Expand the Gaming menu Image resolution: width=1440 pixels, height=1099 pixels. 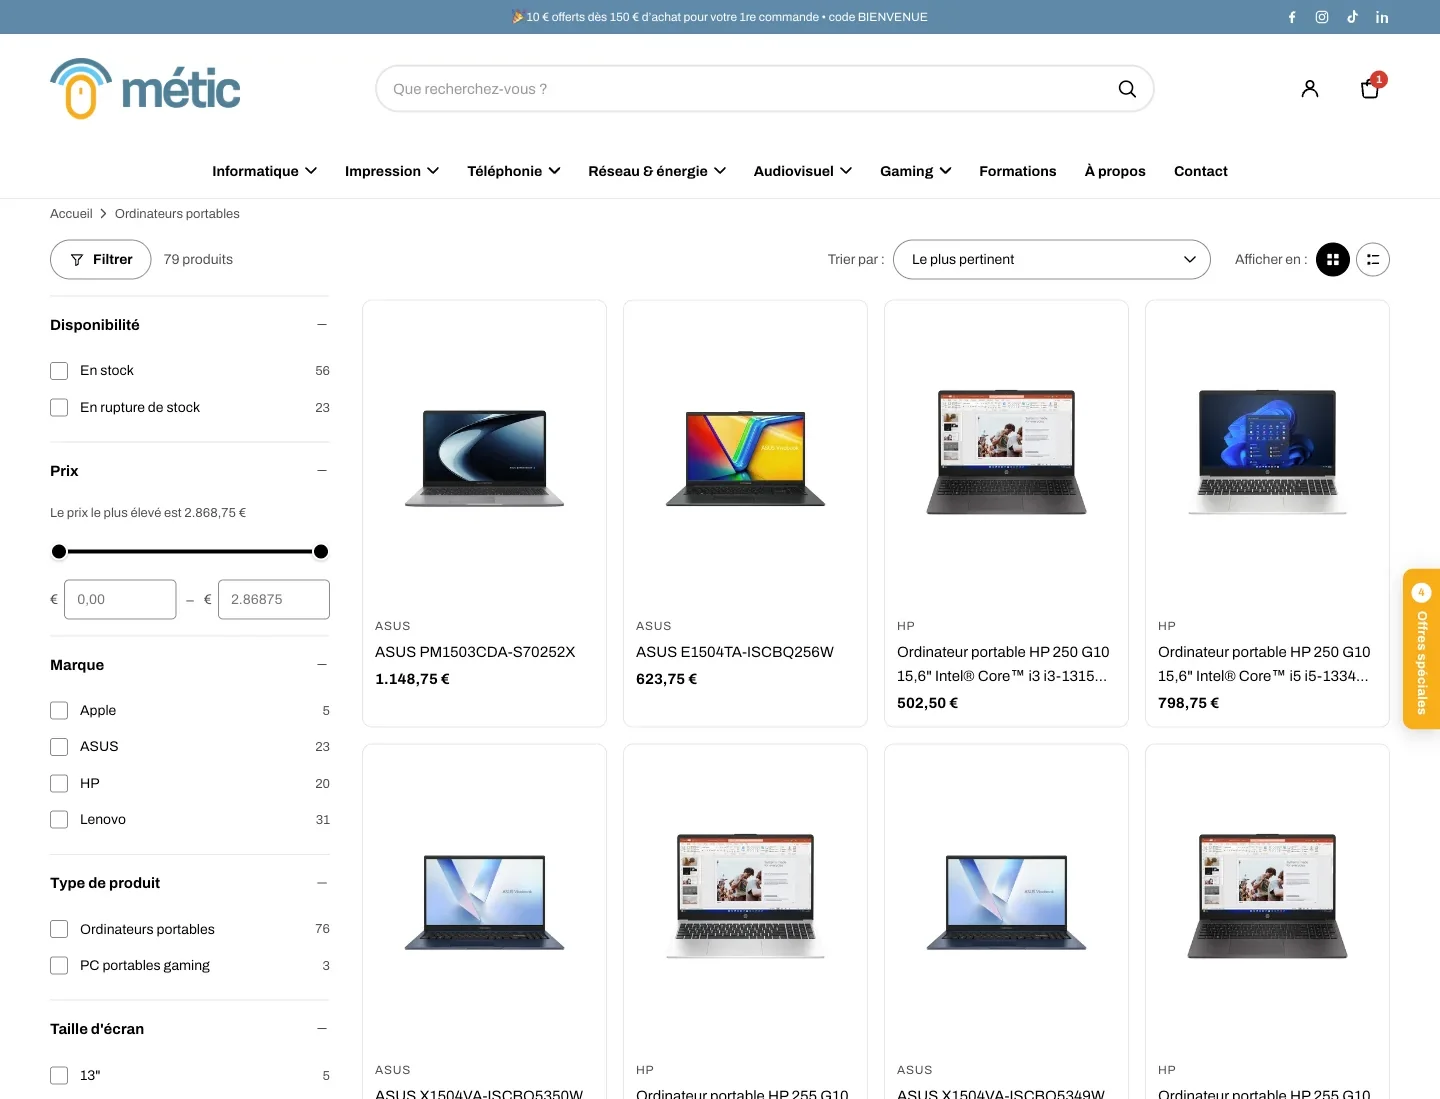(915, 171)
